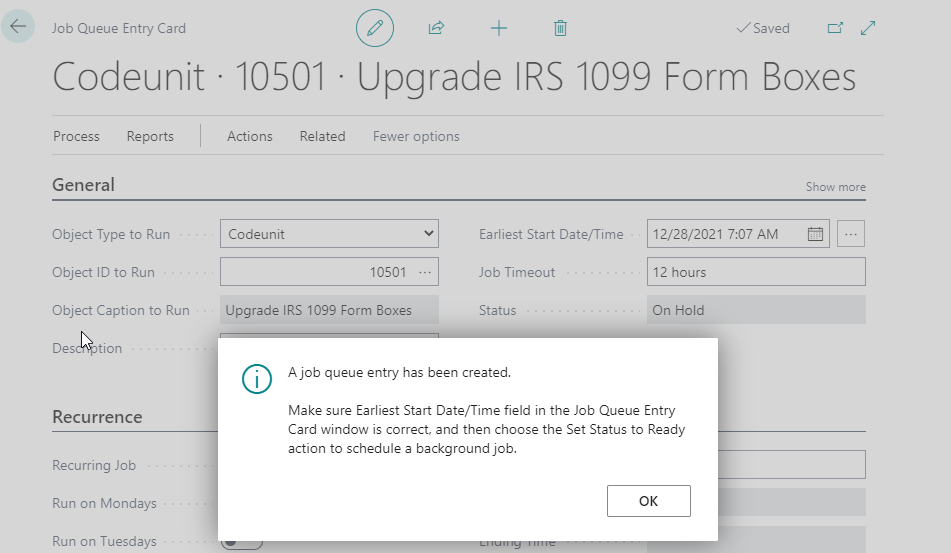Open the Reports menu
This screenshot has height=553, width=951.
point(150,136)
